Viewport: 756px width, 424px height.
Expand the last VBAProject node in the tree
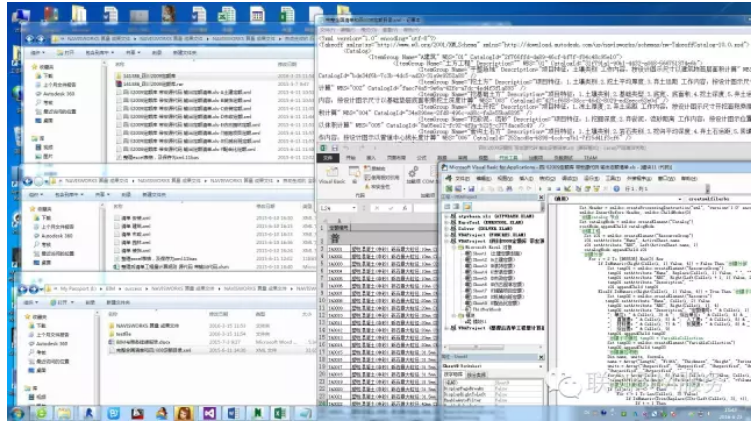pyautogui.click(x=446, y=328)
